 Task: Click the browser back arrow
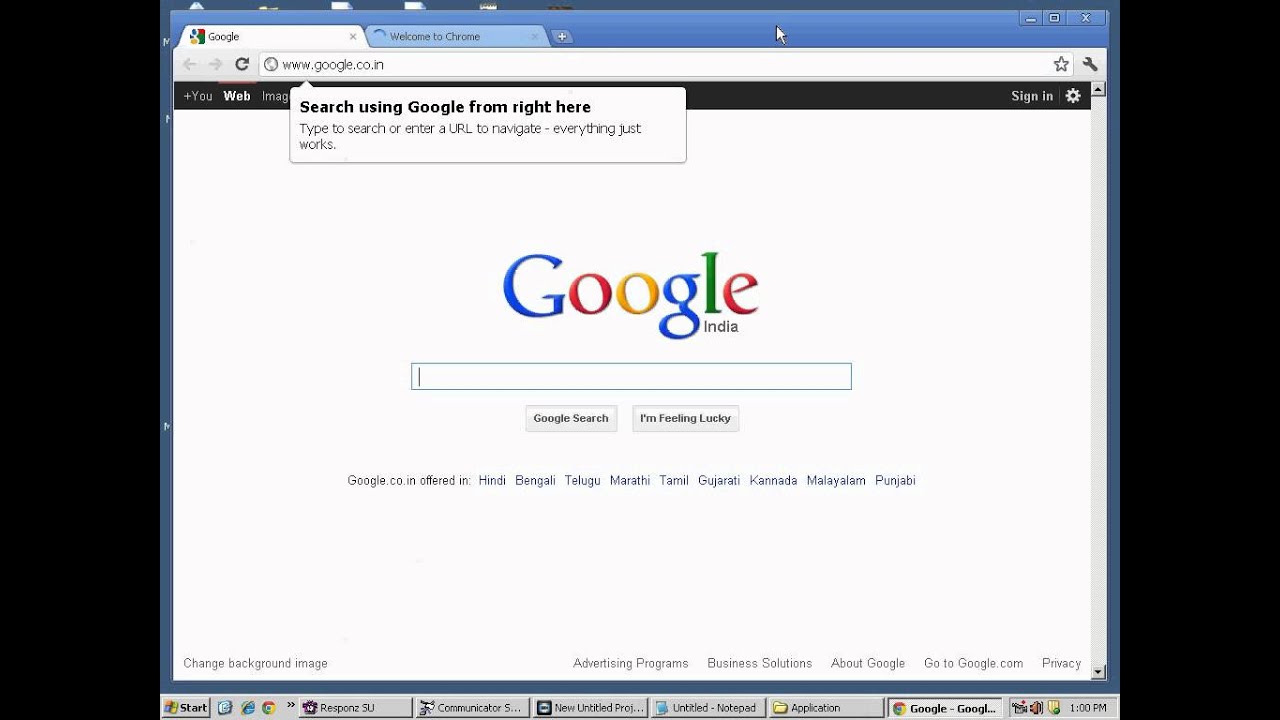tap(190, 64)
